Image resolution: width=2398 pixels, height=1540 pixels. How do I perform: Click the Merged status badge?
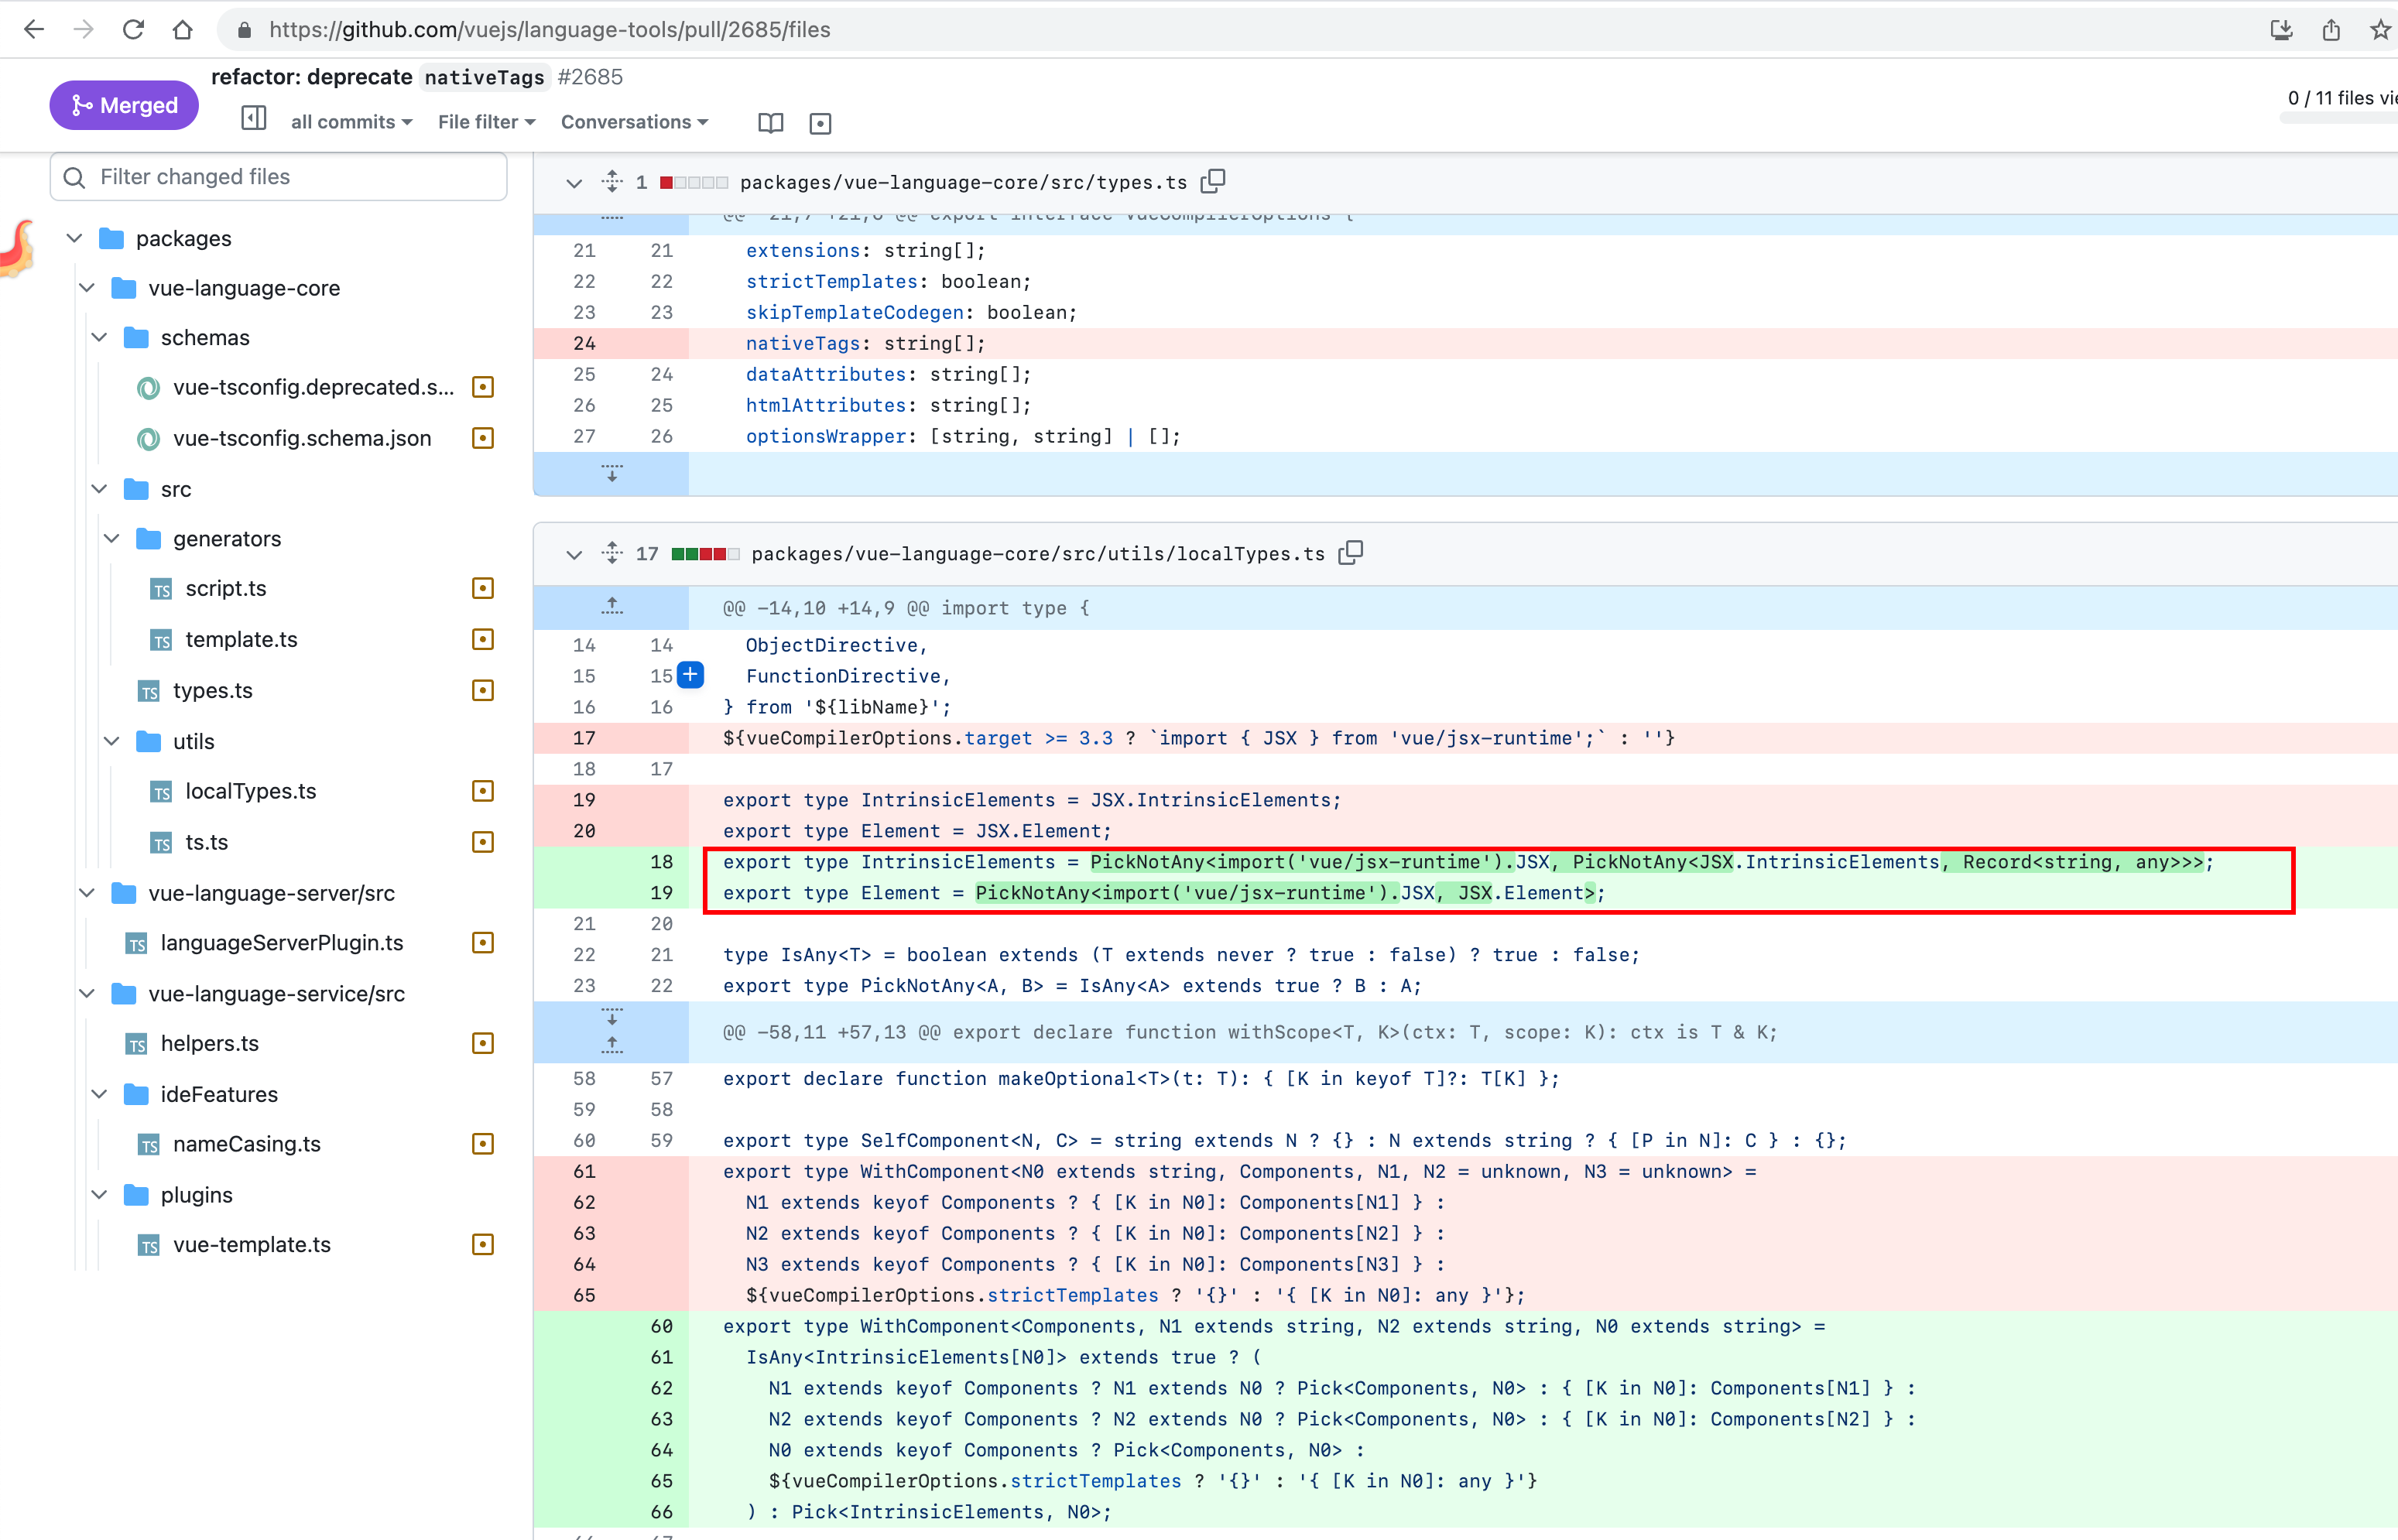(123, 104)
